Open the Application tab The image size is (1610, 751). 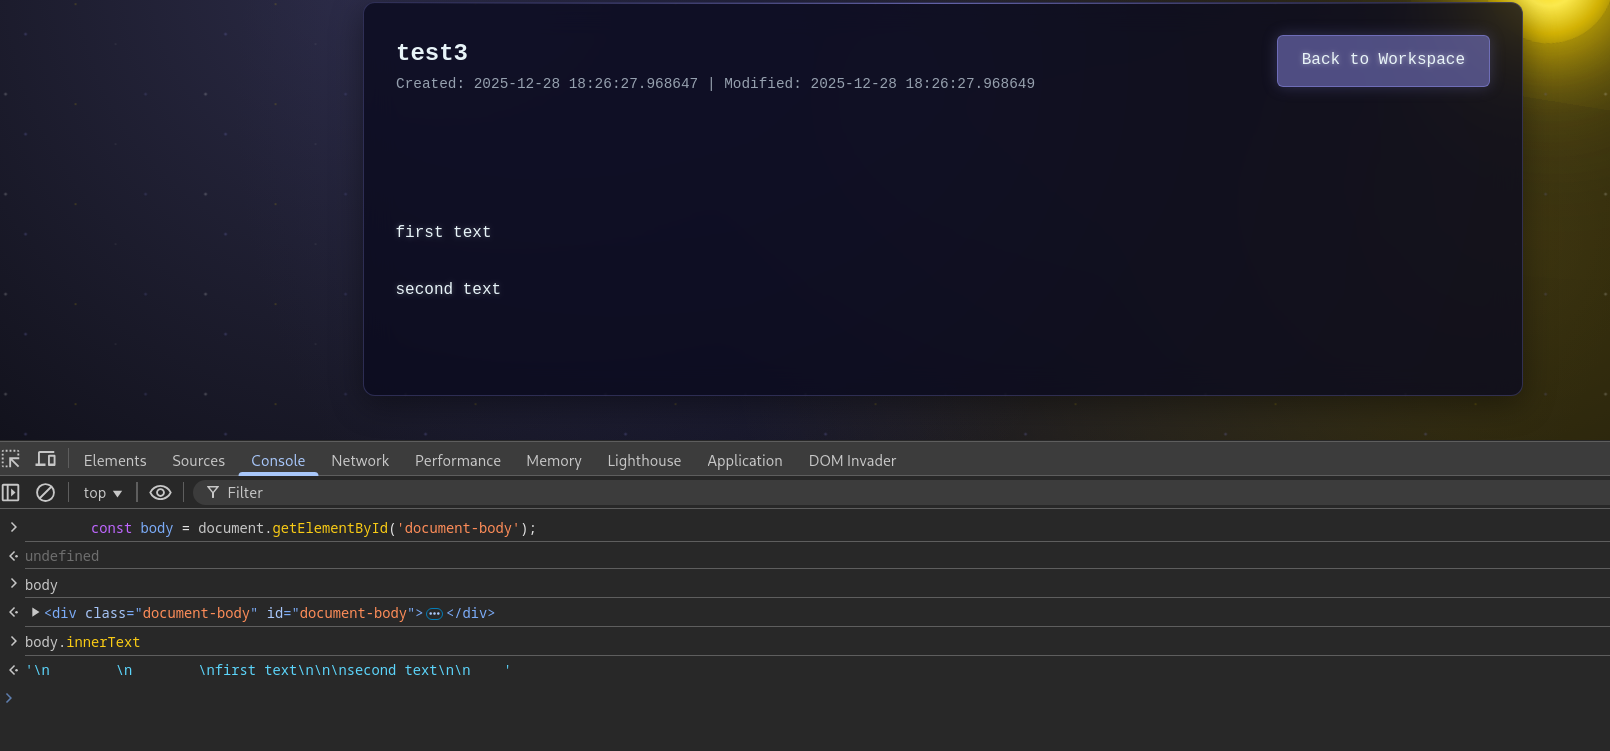pos(745,461)
